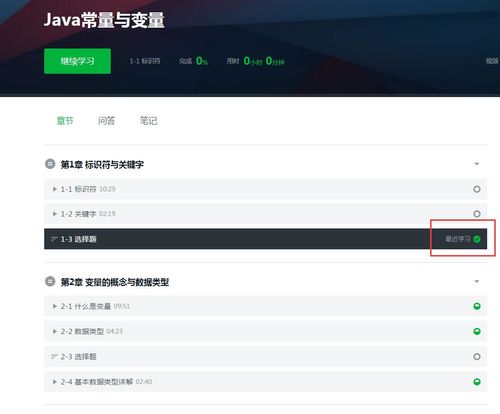Image resolution: width=500 pixels, height=414 pixels.
Task: Open lesson 2-4 基本数据类型详解
Action: [x=266, y=382]
